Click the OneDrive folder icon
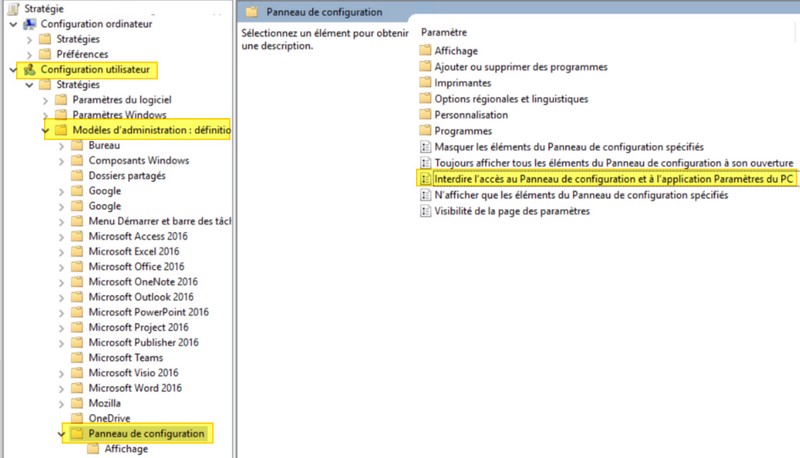The image size is (800, 458). click(78, 418)
